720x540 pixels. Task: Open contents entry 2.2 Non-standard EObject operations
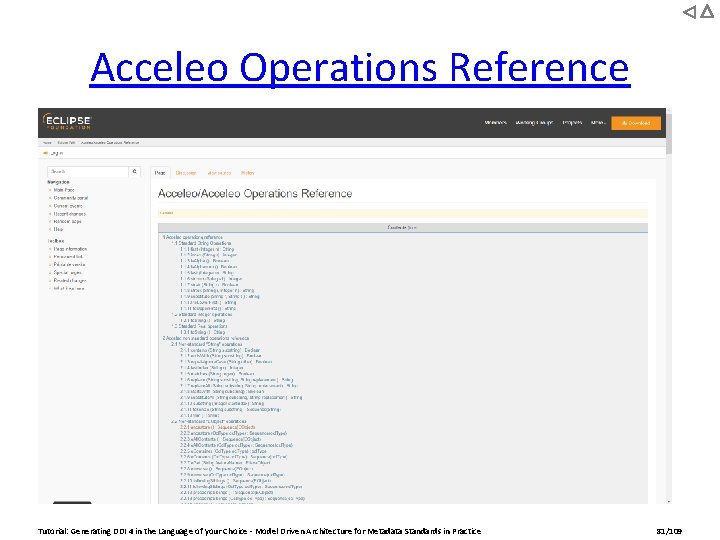(209, 421)
